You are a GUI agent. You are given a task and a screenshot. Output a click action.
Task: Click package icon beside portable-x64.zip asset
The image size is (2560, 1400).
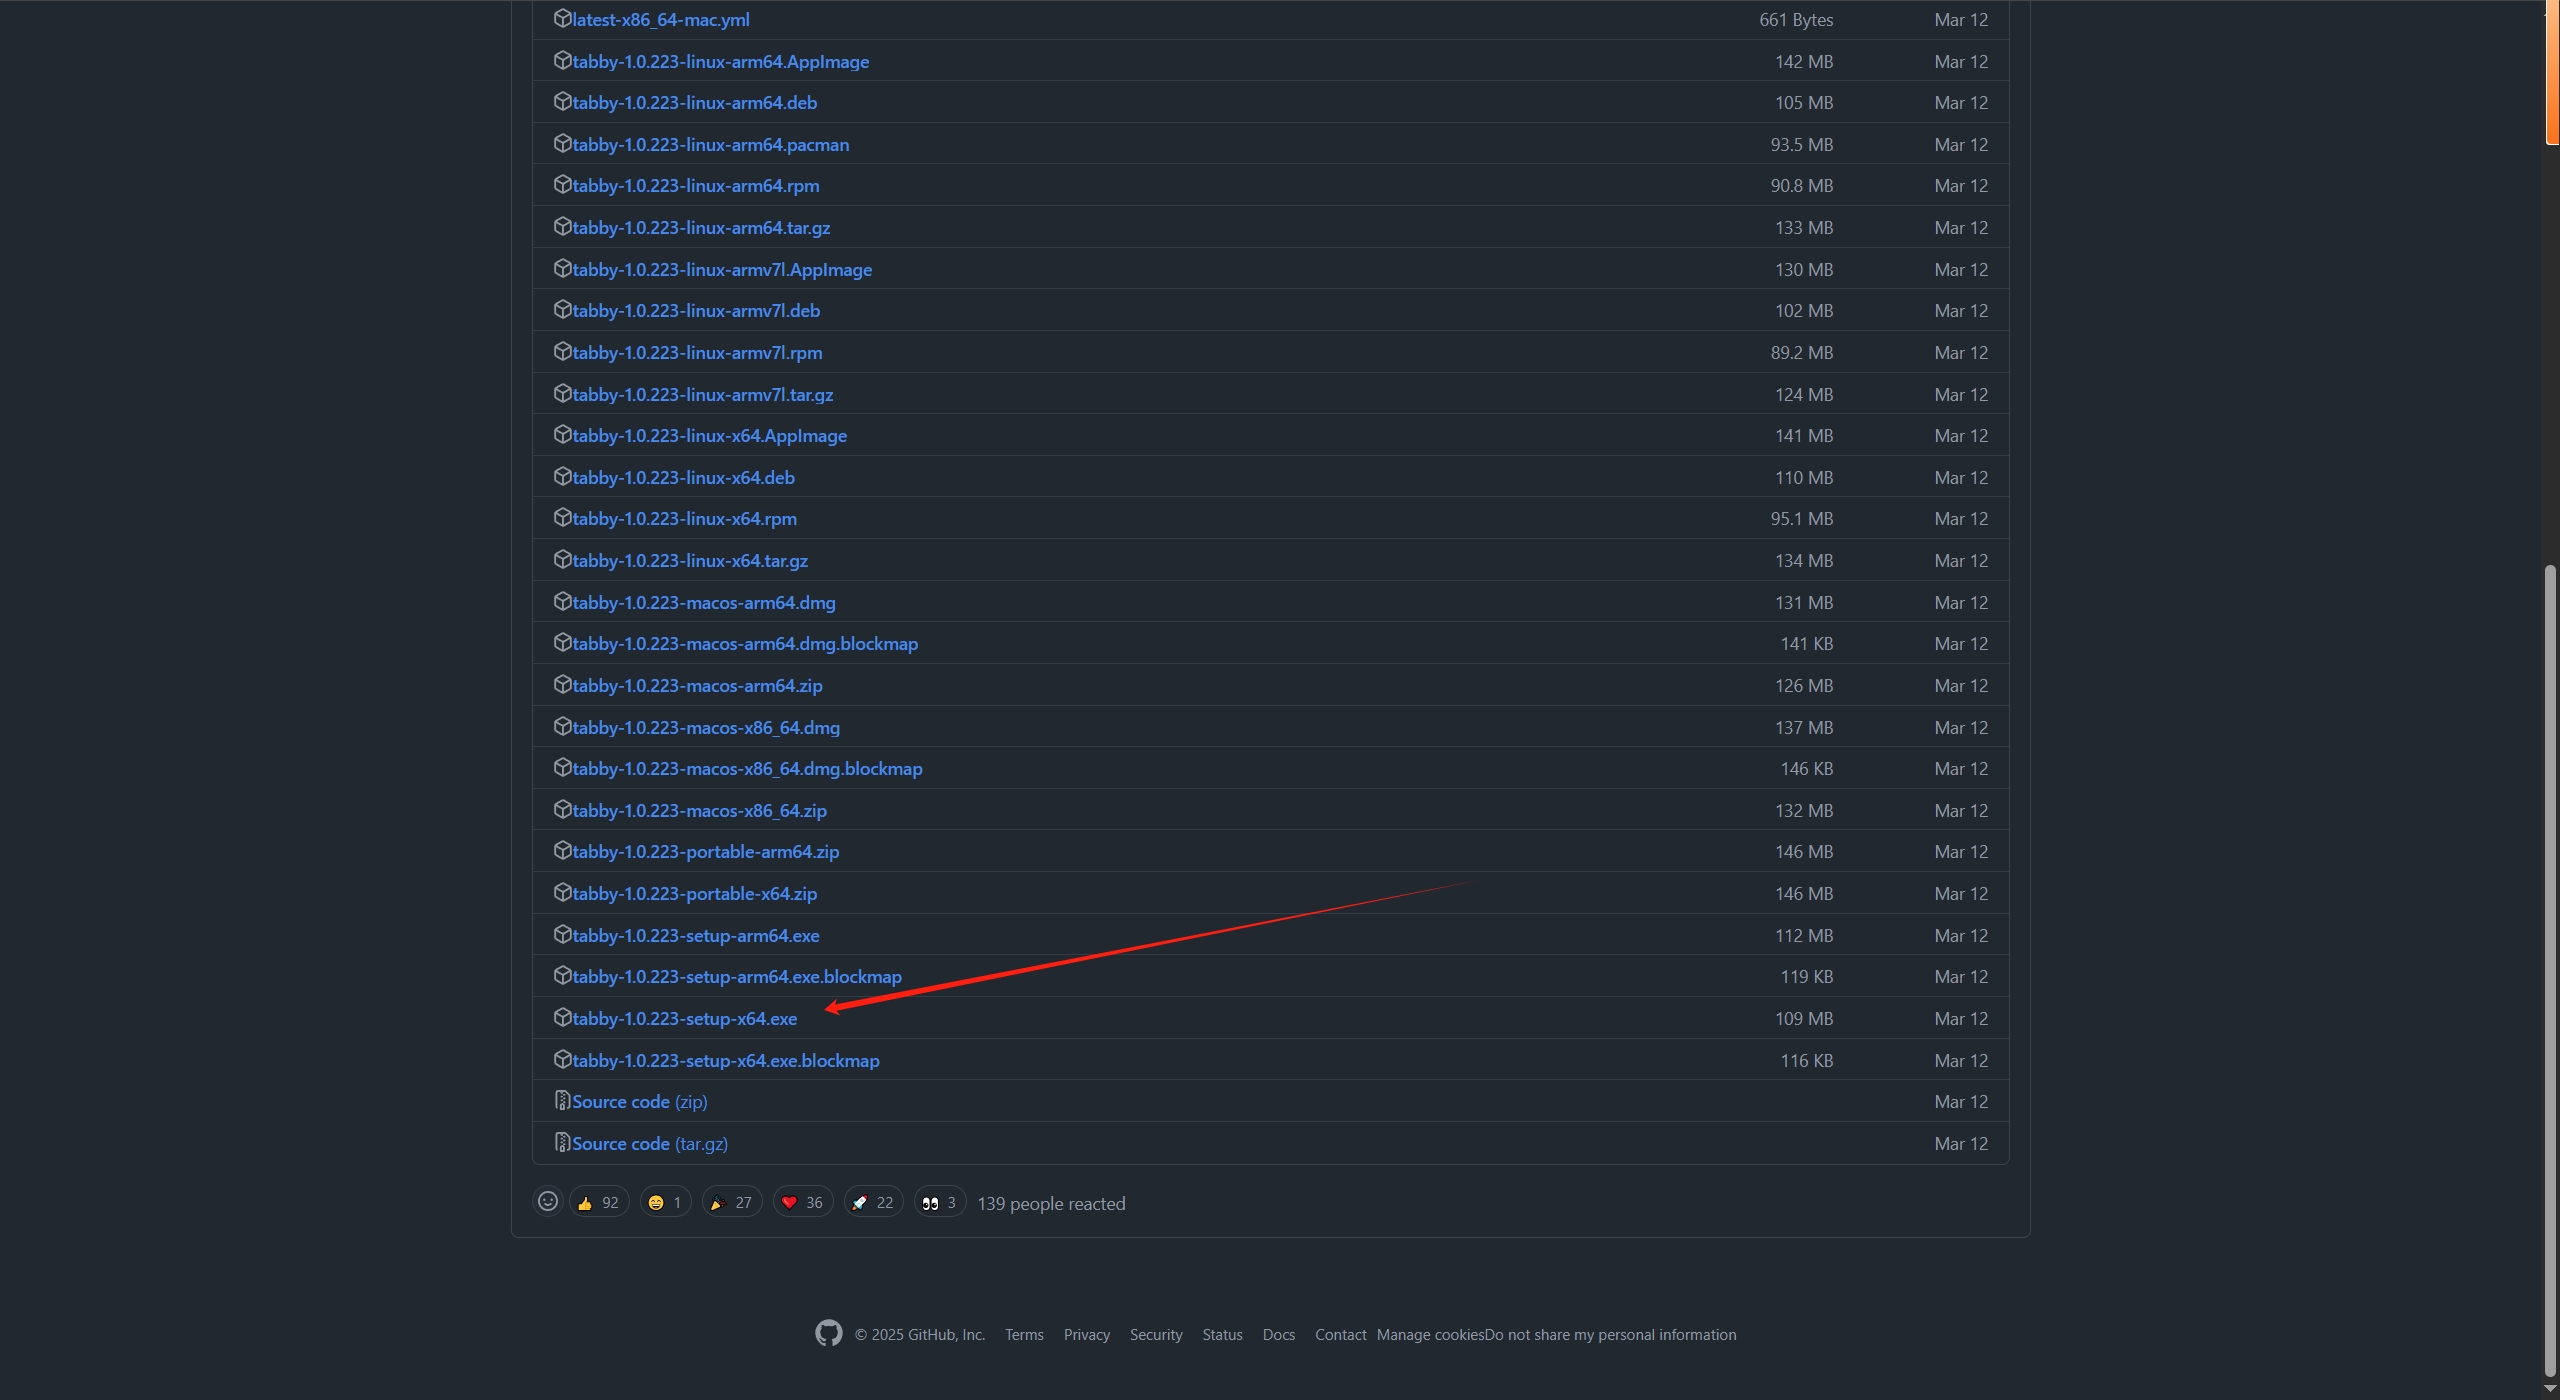(562, 893)
